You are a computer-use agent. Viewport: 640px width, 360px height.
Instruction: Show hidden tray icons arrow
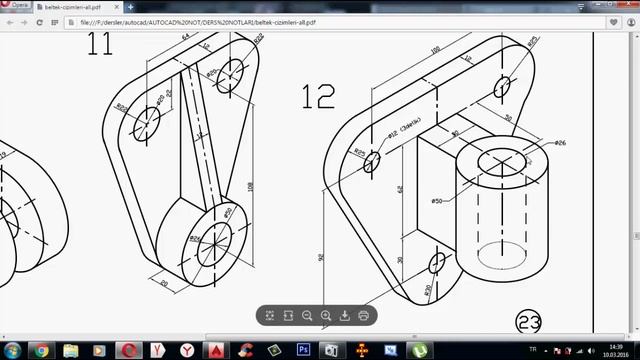[x=546, y=351]
